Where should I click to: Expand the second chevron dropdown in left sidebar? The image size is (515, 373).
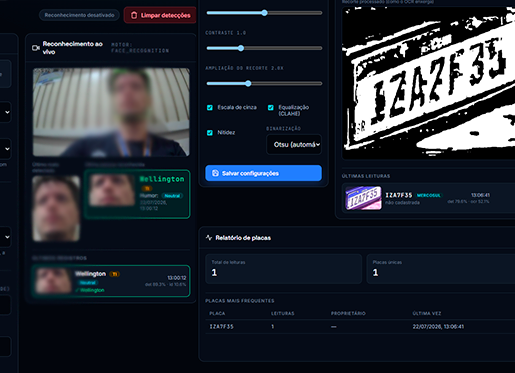[x=7, y=149]
